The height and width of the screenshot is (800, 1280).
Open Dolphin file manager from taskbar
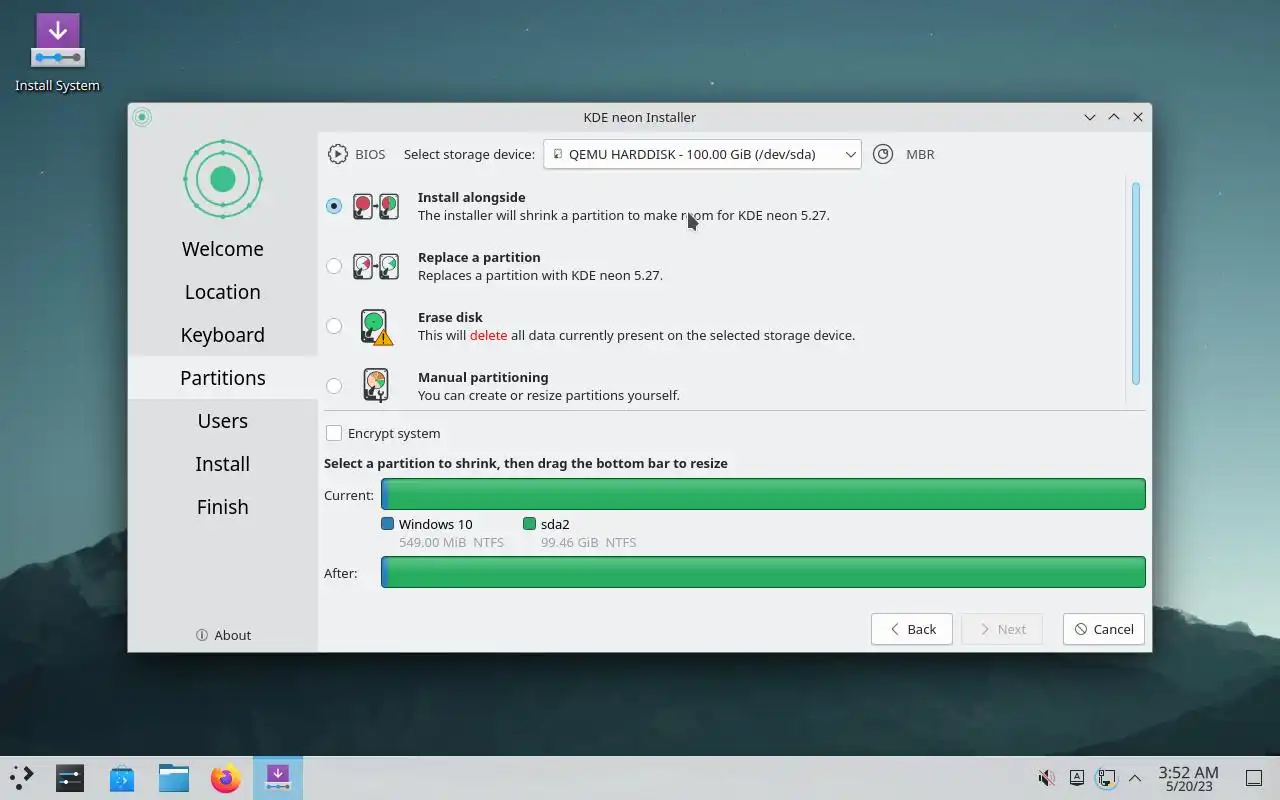174,777
